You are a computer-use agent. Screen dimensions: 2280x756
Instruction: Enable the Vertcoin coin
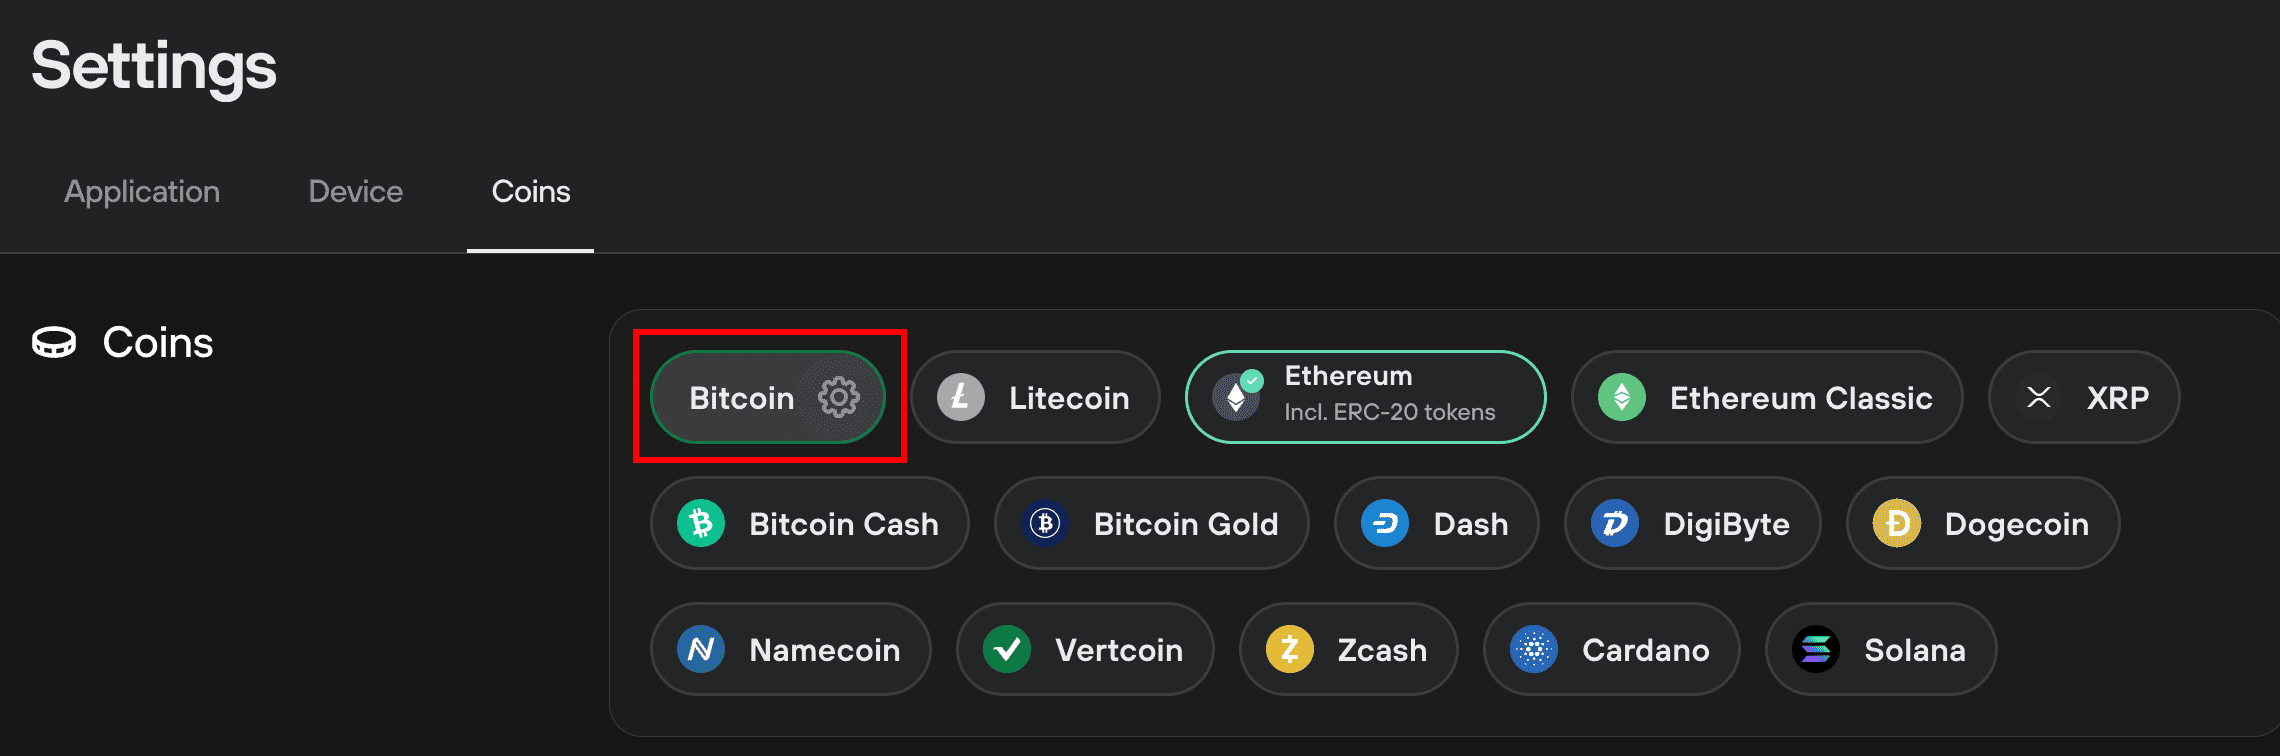[x=1085, y=649]
